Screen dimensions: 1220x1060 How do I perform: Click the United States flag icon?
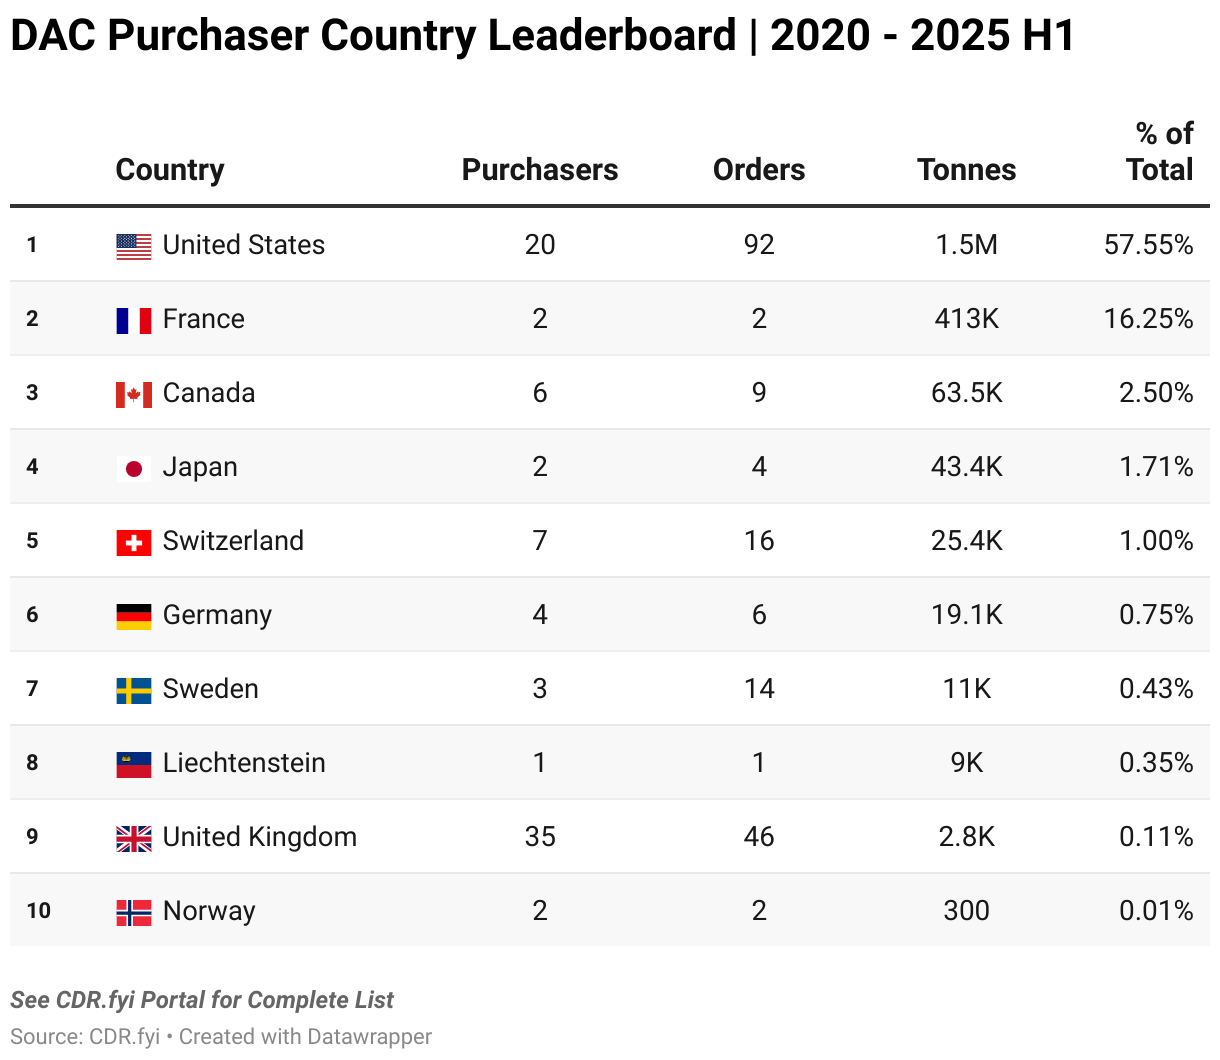click(134, 246)
